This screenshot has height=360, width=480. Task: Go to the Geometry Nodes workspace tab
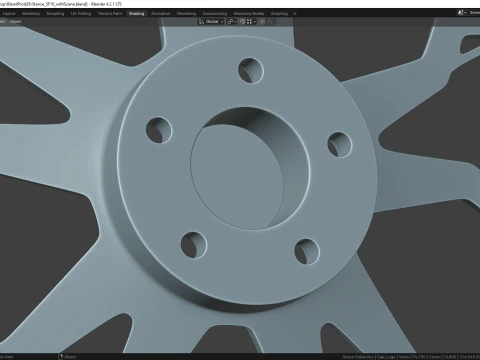(249, 13)
